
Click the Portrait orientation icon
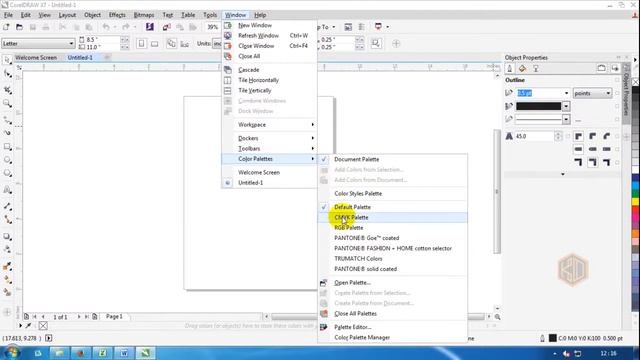(x=141, y=44)
